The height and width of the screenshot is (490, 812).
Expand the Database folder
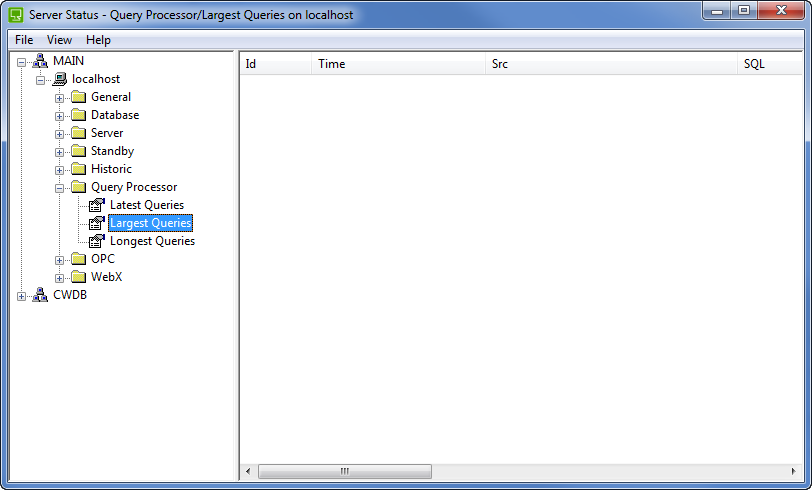pos(60,117)
